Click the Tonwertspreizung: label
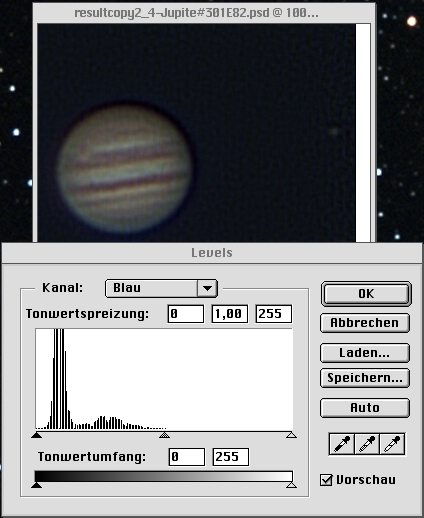424x518 pixels. (x=87, y=314)
